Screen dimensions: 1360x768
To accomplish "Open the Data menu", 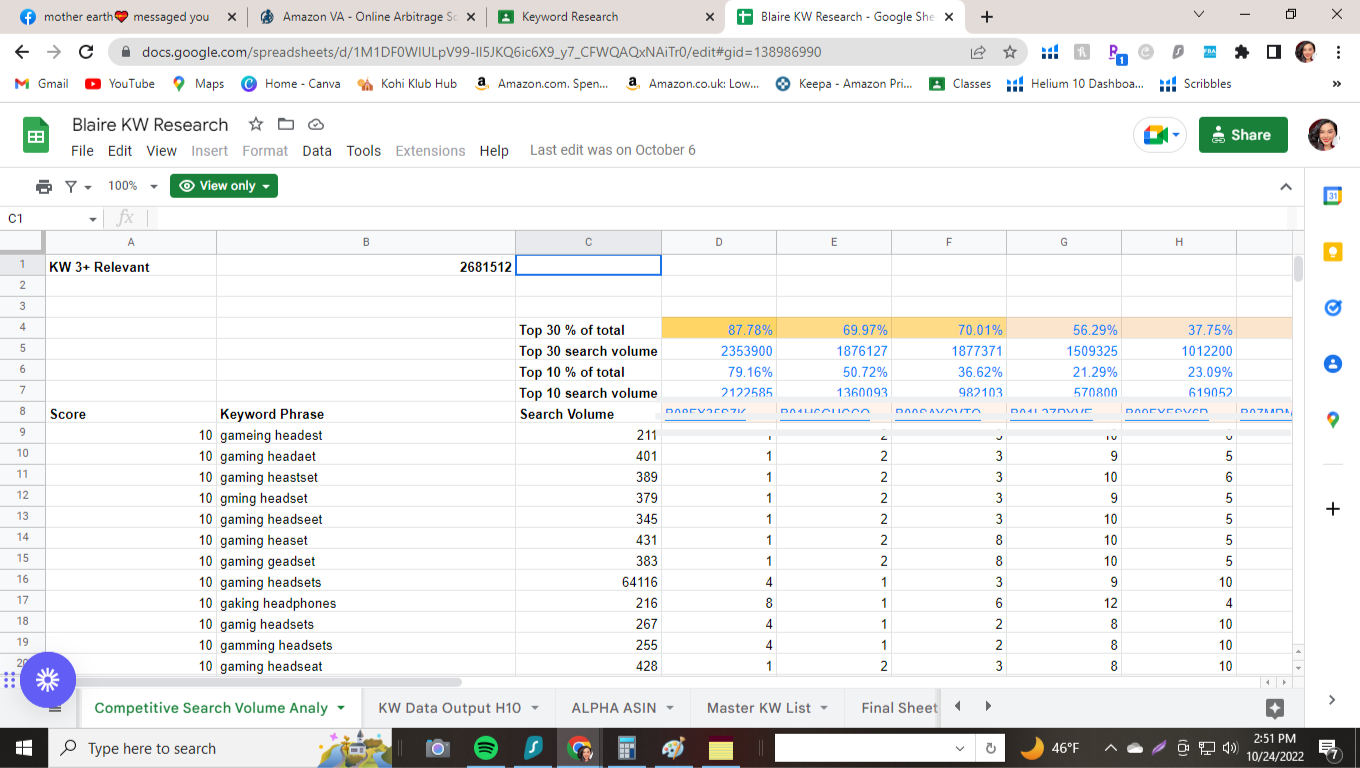I will [x=317, y=151].
